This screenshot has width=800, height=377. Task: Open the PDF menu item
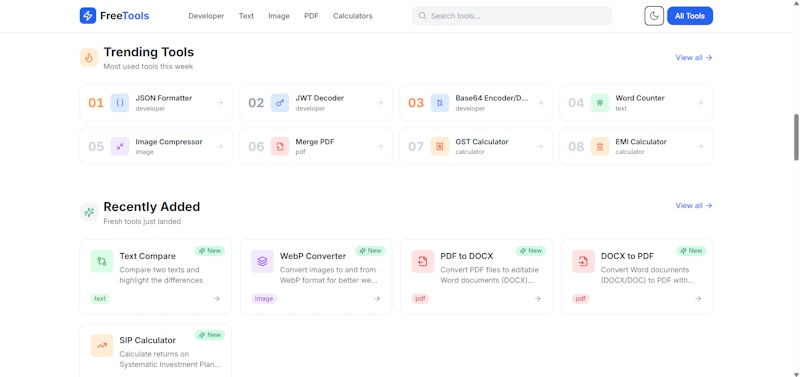311,16
